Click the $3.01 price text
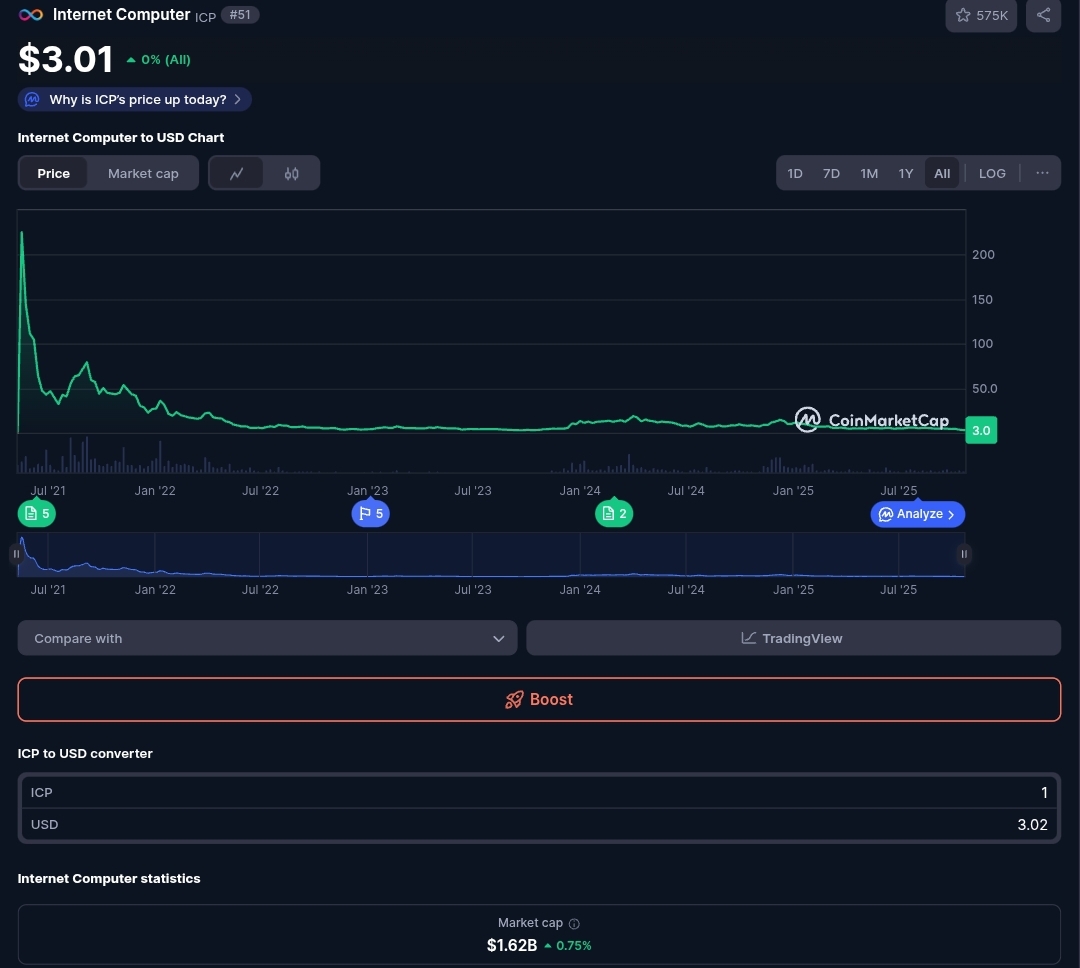 [x=65, y=59]
